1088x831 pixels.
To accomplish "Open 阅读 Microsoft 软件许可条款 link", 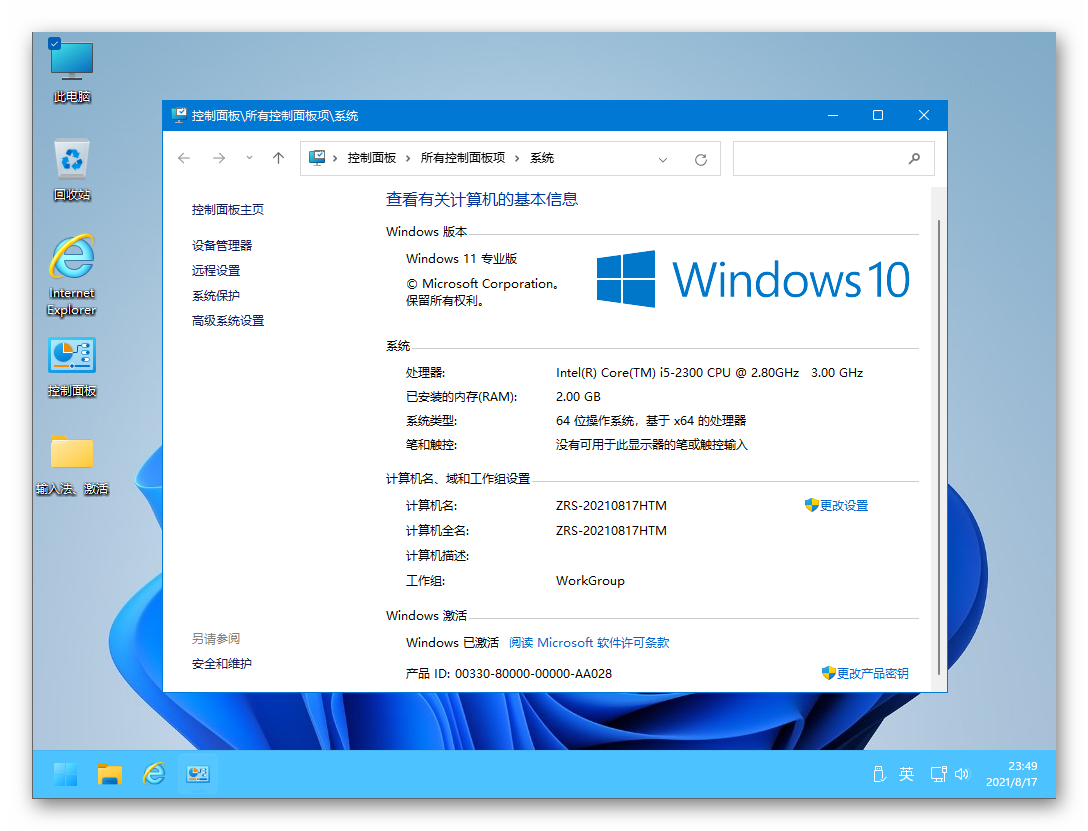I will click(x=589, y=643).
